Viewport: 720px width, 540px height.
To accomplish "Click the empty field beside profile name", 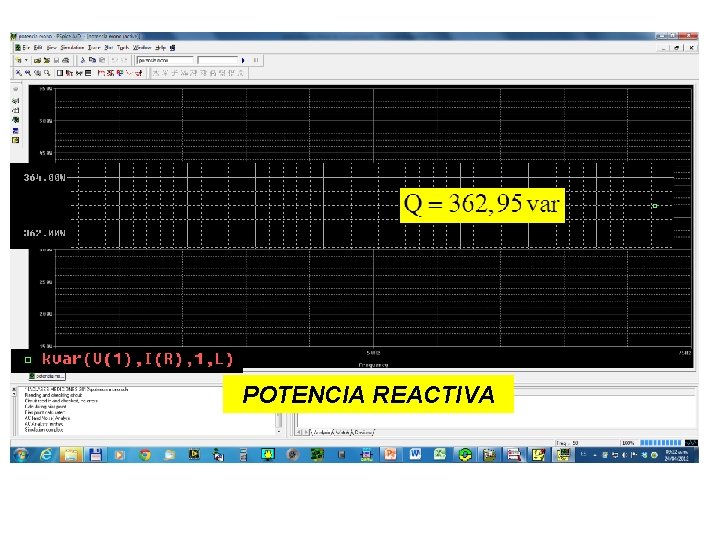I will 217,60.
